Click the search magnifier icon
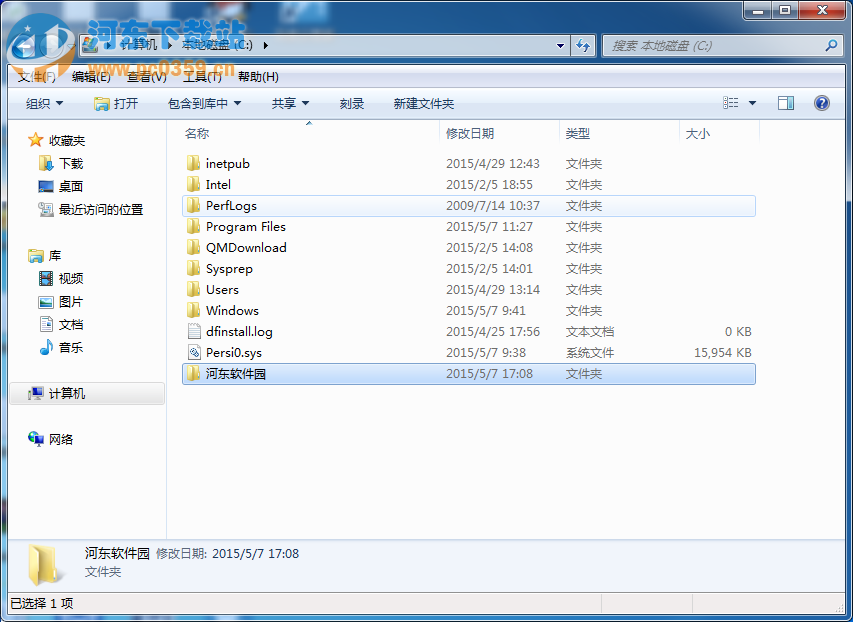This screenshot has height=622, width=853. click(x=832, y=45)
